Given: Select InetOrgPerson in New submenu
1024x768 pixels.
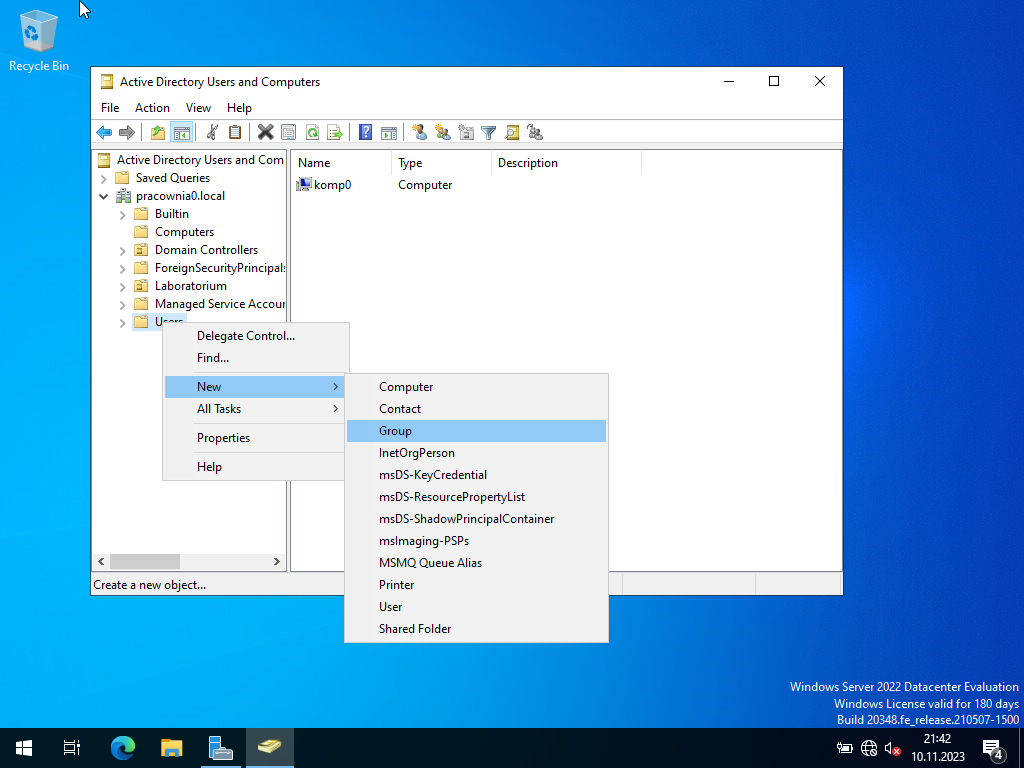Looking at the screenshot, I should [x=476, y=453].
